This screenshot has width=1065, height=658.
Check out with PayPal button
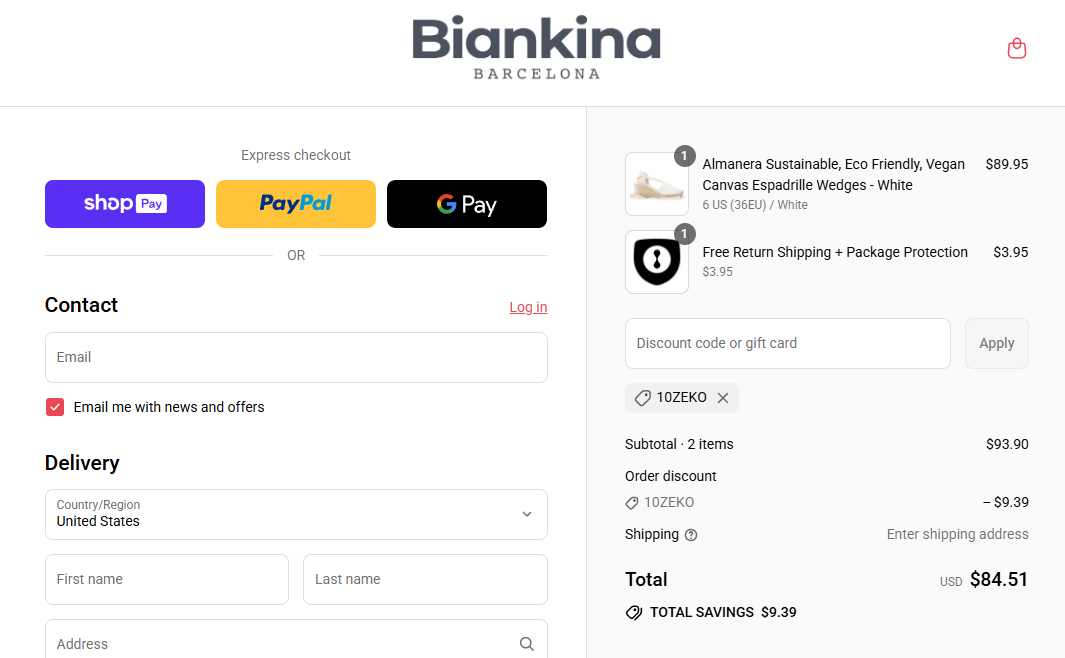[x=295, y=204]
